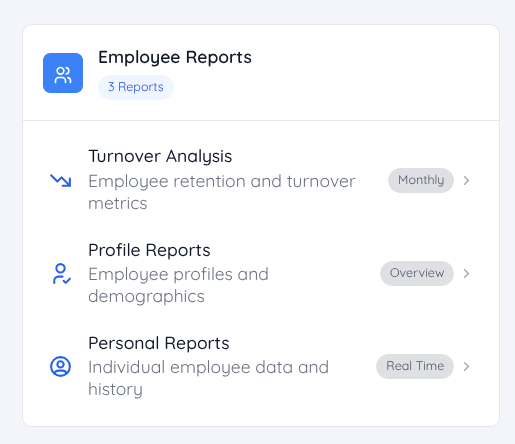515x444 pixels.
Task: Expand the Profile Reports row chevron
Action: tap(466, 273)
